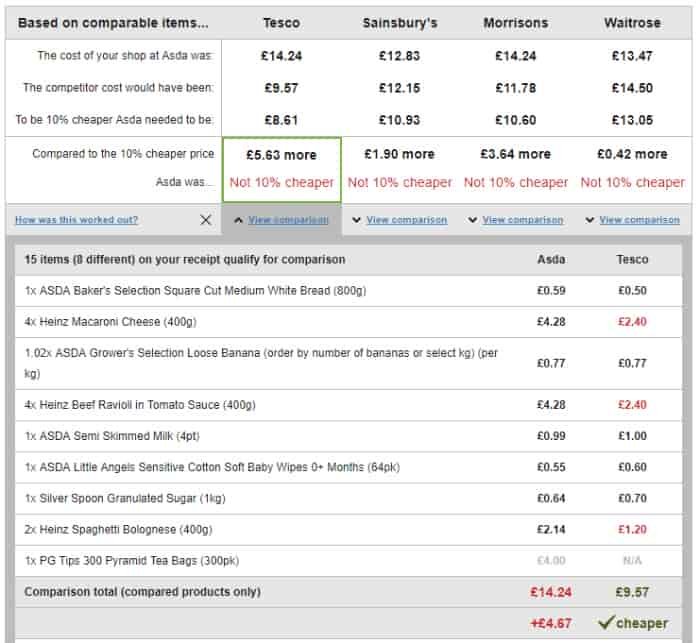
Task: Click the £10.60 Morrisons 10% cheaper target
Action: click(516, 120)
